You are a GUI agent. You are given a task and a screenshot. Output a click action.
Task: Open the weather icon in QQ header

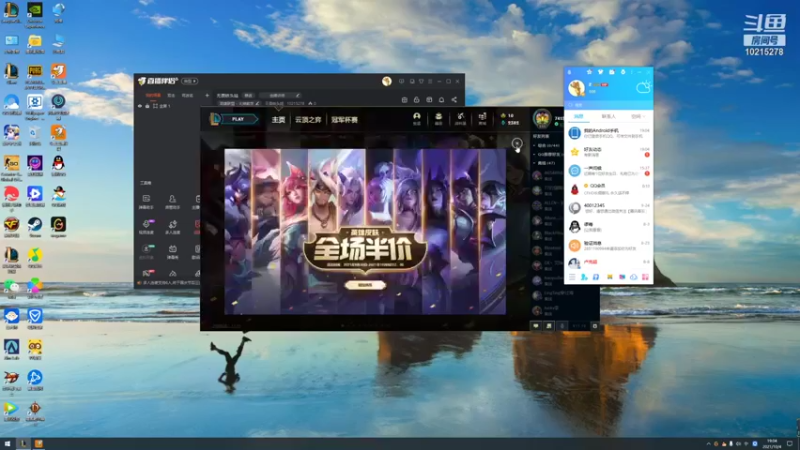click(643, 87)
